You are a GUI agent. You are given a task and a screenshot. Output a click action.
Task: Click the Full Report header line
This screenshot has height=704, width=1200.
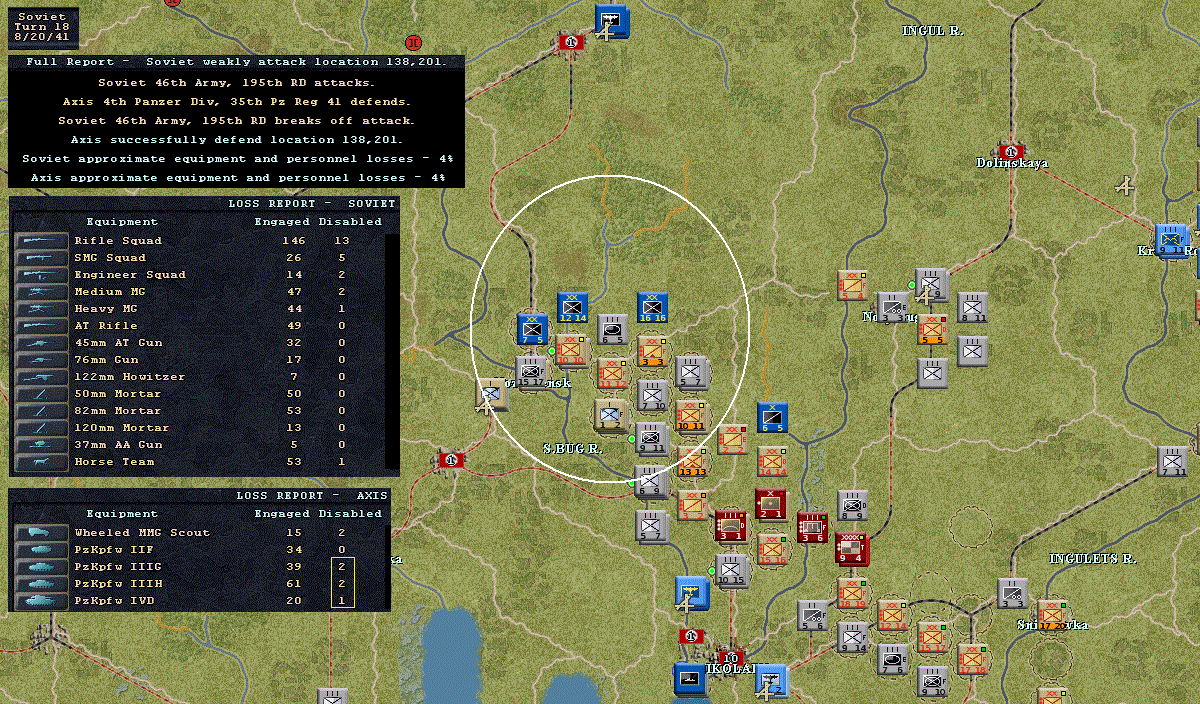(x=237, y=62)
